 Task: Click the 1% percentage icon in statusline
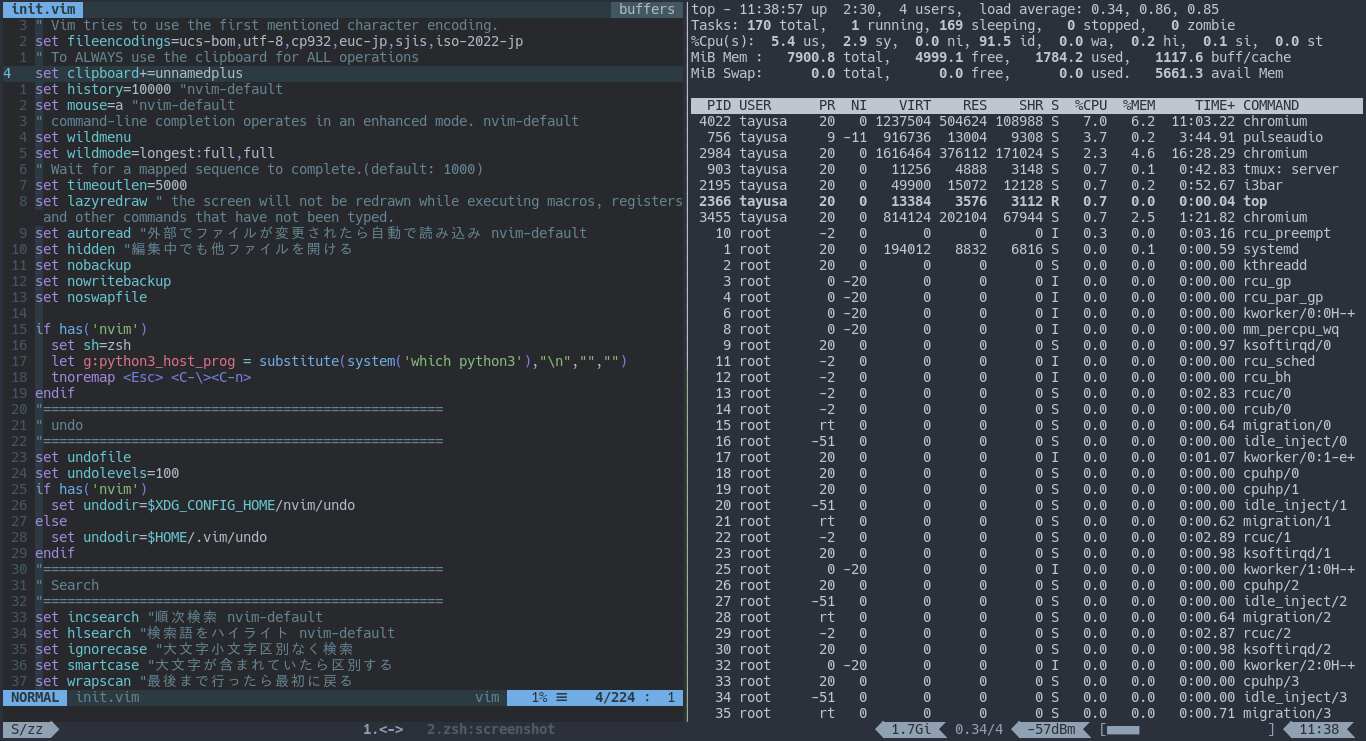click(x=550, y=697)
